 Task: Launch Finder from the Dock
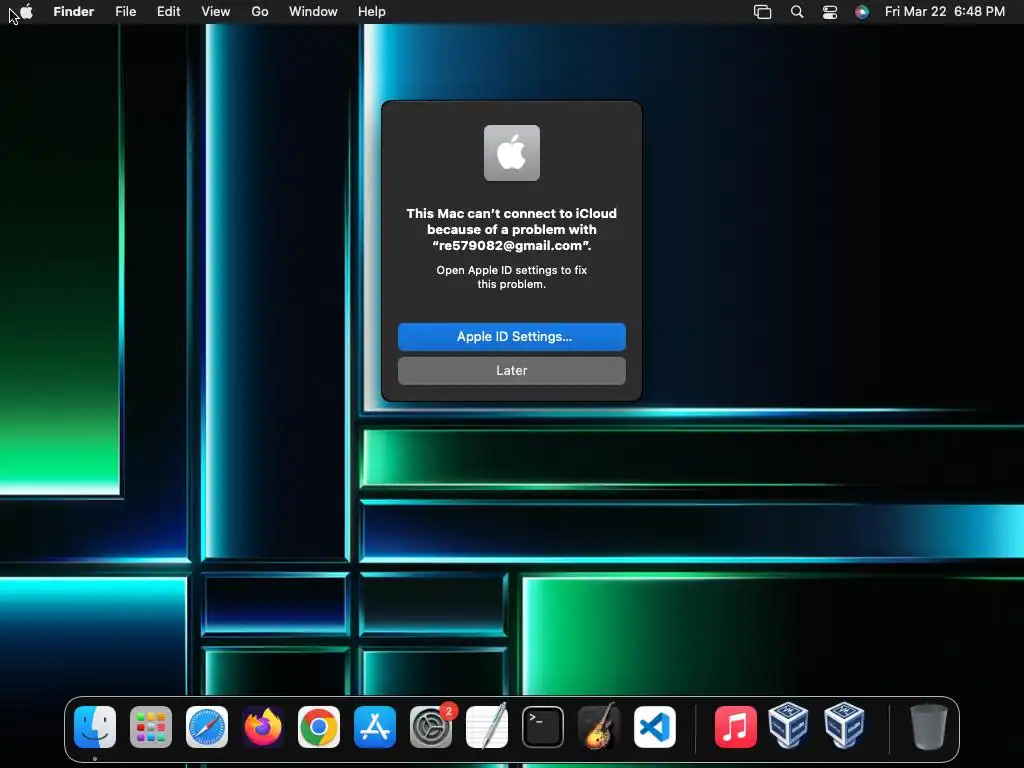click(95, 727)
